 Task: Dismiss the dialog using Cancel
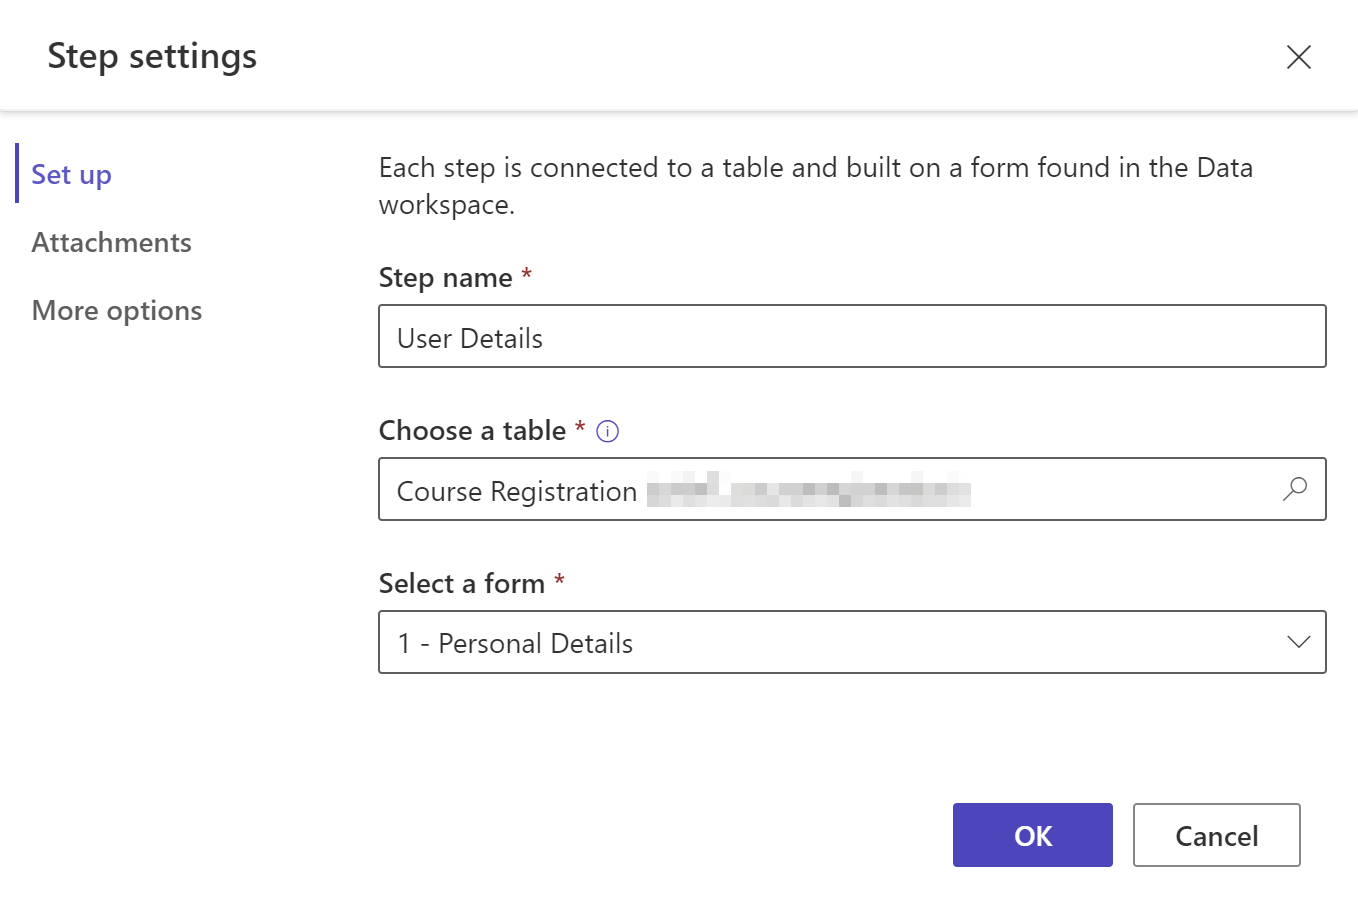(1216, 835)
